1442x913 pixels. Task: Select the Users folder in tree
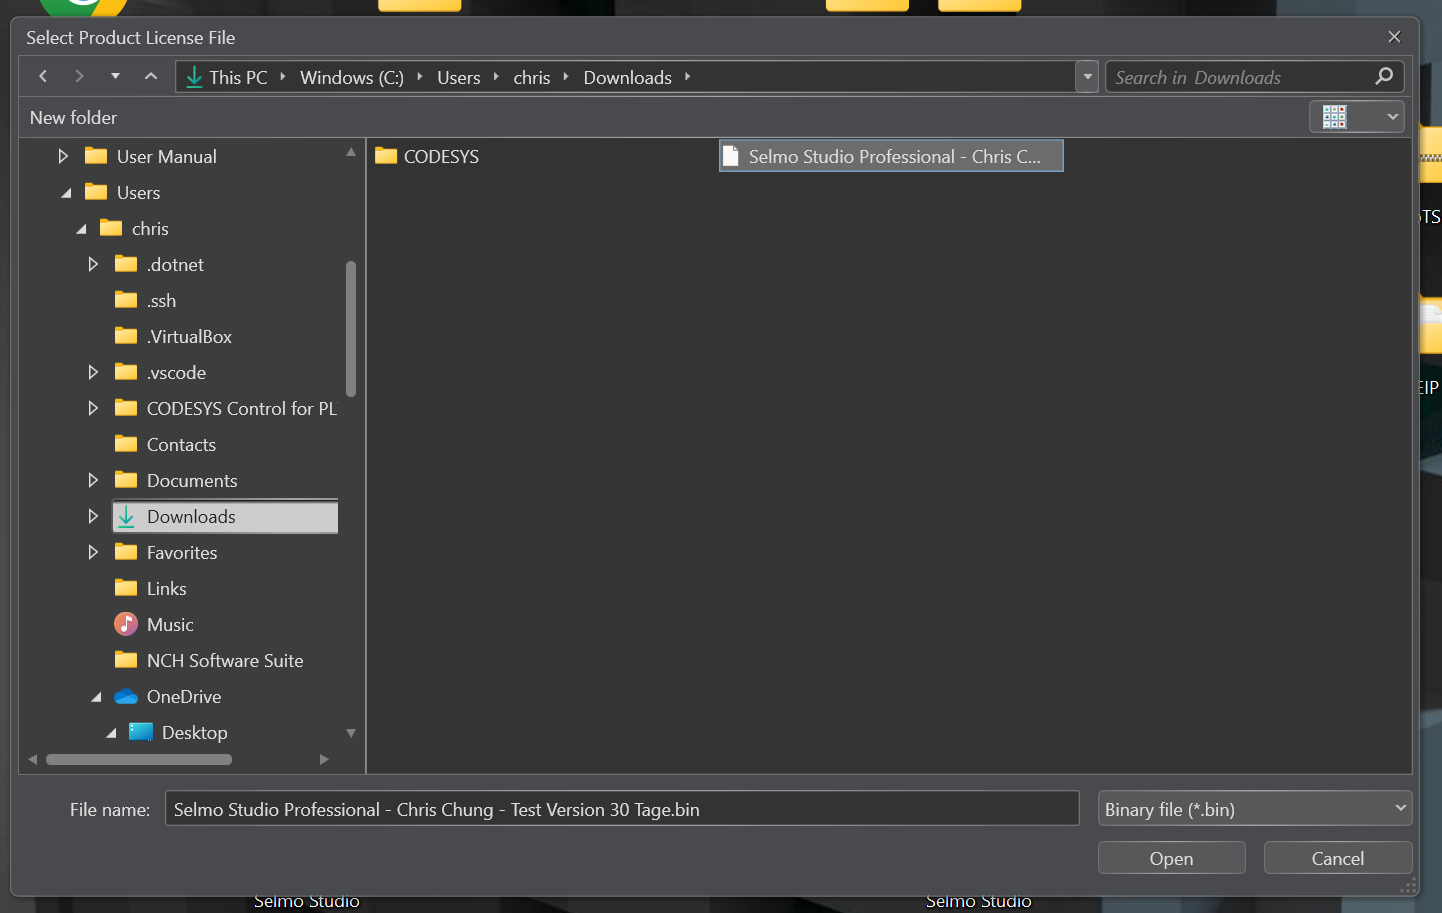click(138, 192)
